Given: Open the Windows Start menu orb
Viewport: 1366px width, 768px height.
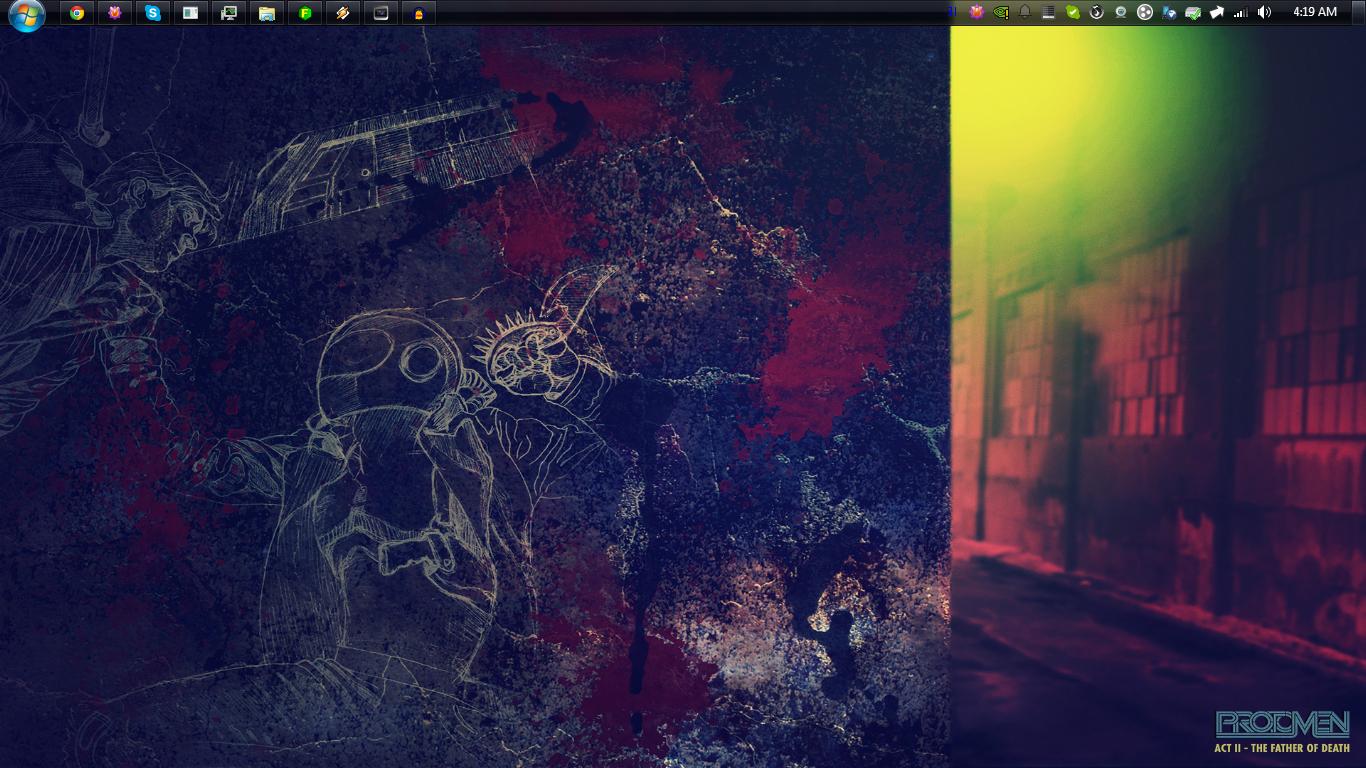Looking at the screenshot, I should tap(26, 14).
